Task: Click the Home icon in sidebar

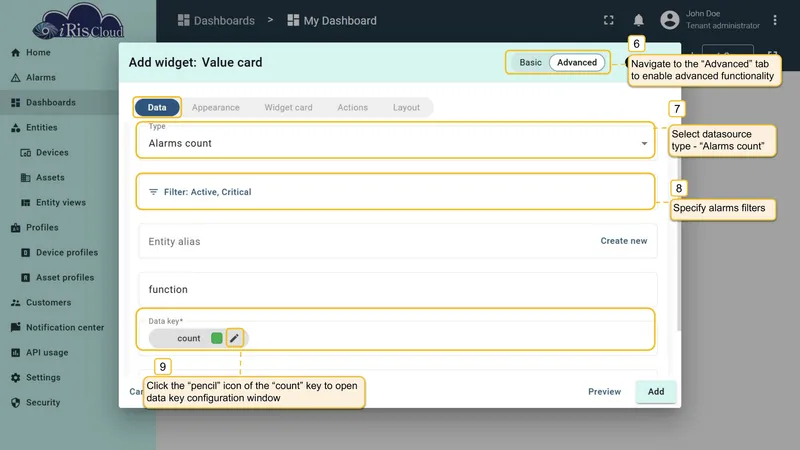Action: (x=16, y=53)
